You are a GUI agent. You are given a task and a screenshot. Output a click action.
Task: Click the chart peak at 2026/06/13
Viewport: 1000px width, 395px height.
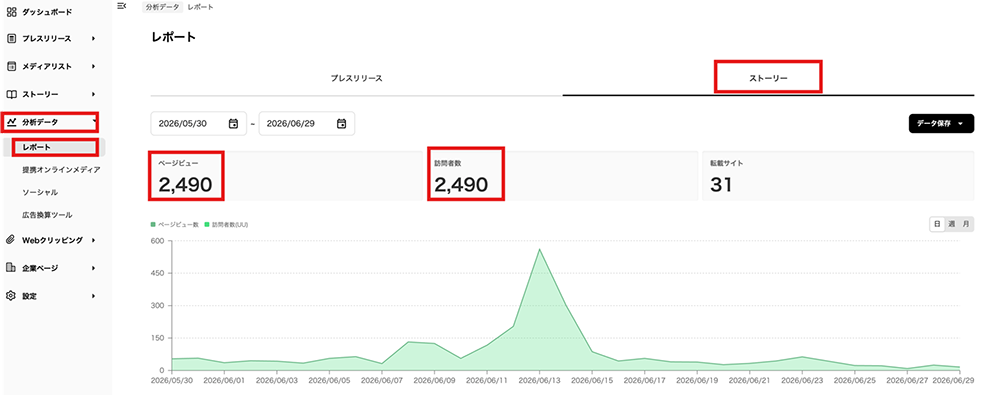540,249
